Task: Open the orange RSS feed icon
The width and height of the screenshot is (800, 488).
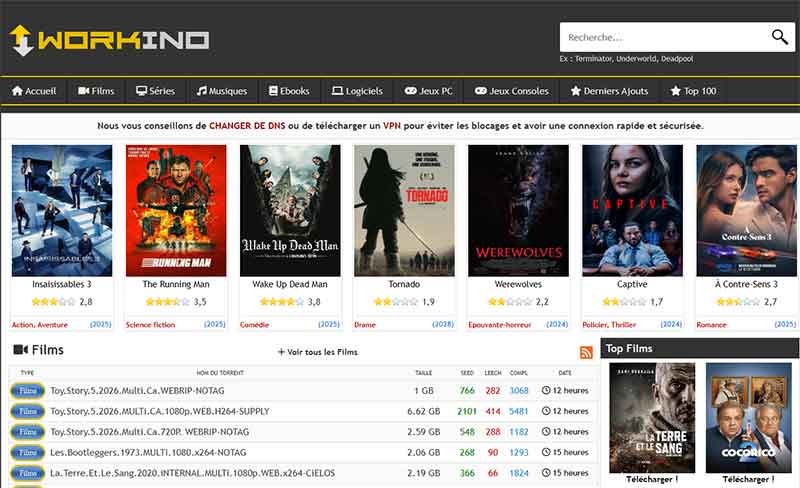Action: coord(586,352)
